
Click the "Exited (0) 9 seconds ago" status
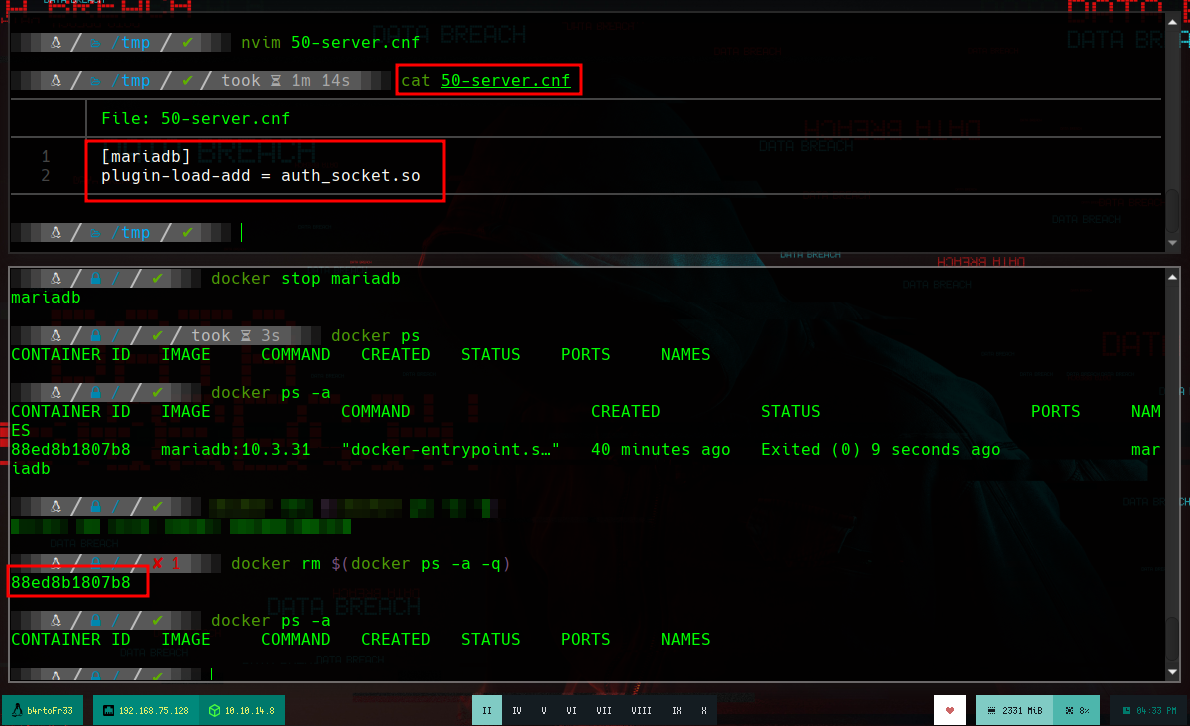coord(880,449)
